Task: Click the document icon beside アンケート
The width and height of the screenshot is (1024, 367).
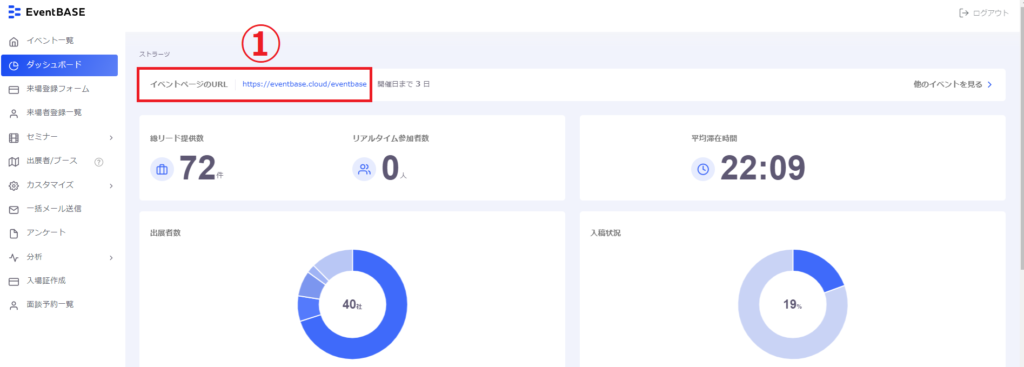Action: (x=13, y=233)
